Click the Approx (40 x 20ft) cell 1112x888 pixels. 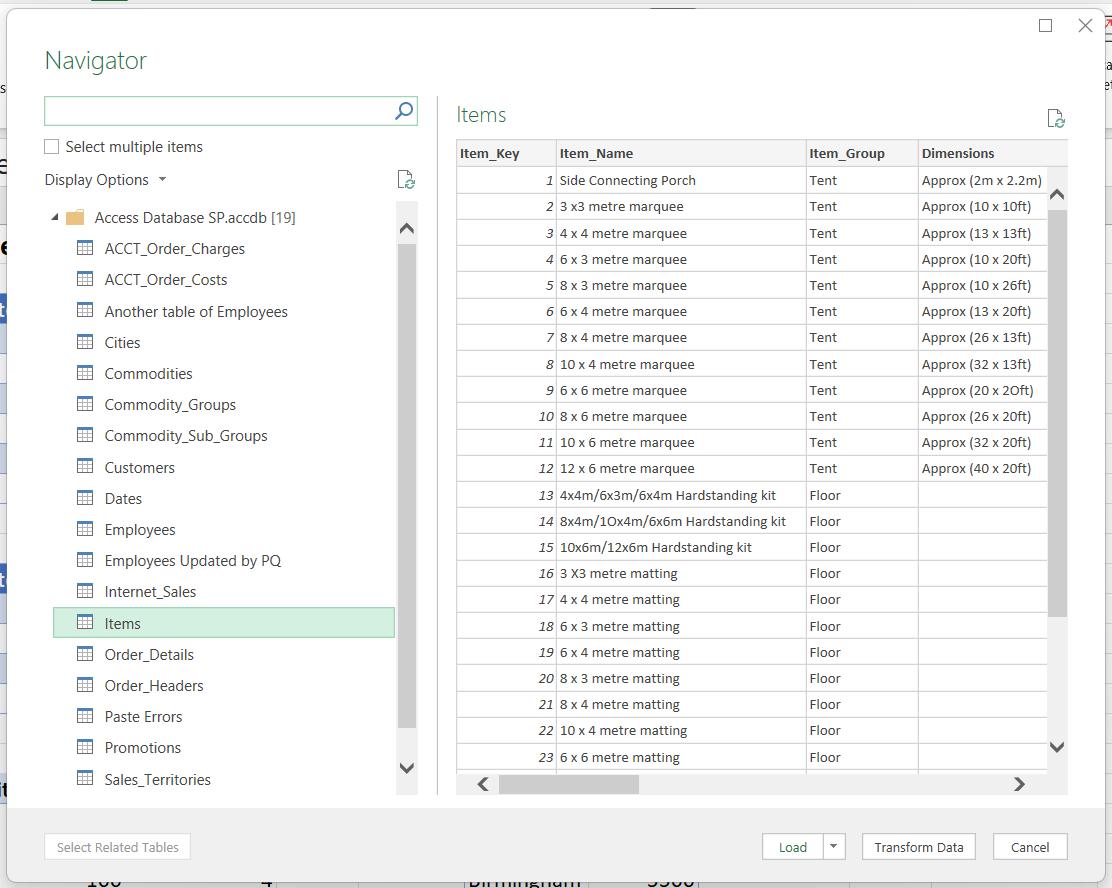982,468
